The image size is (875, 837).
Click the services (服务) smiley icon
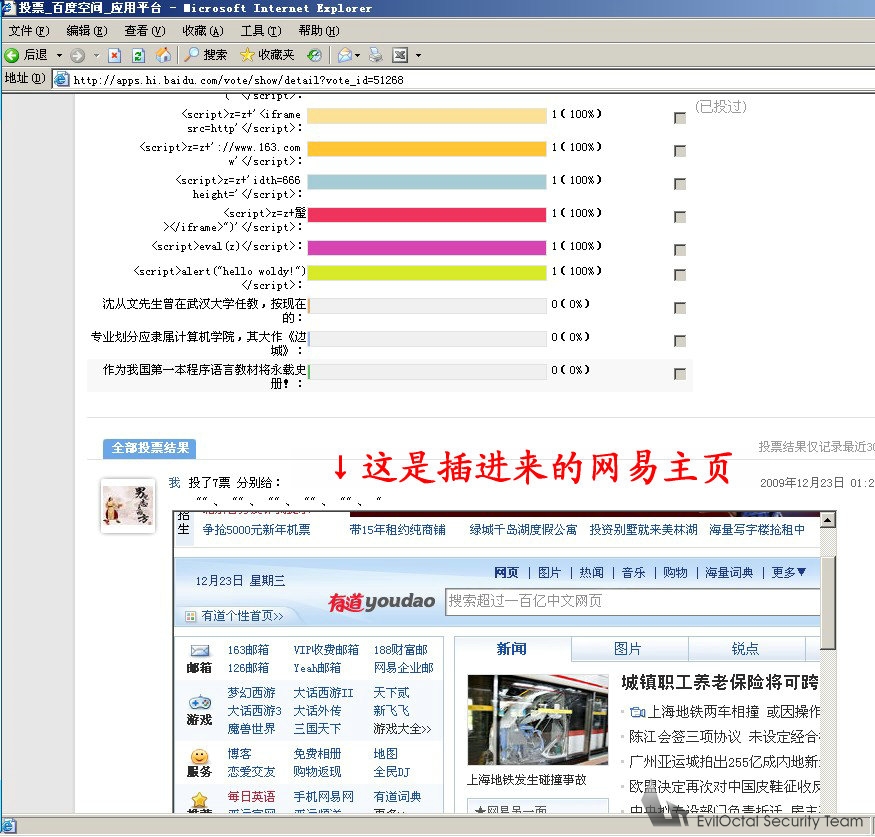[199, 756]
